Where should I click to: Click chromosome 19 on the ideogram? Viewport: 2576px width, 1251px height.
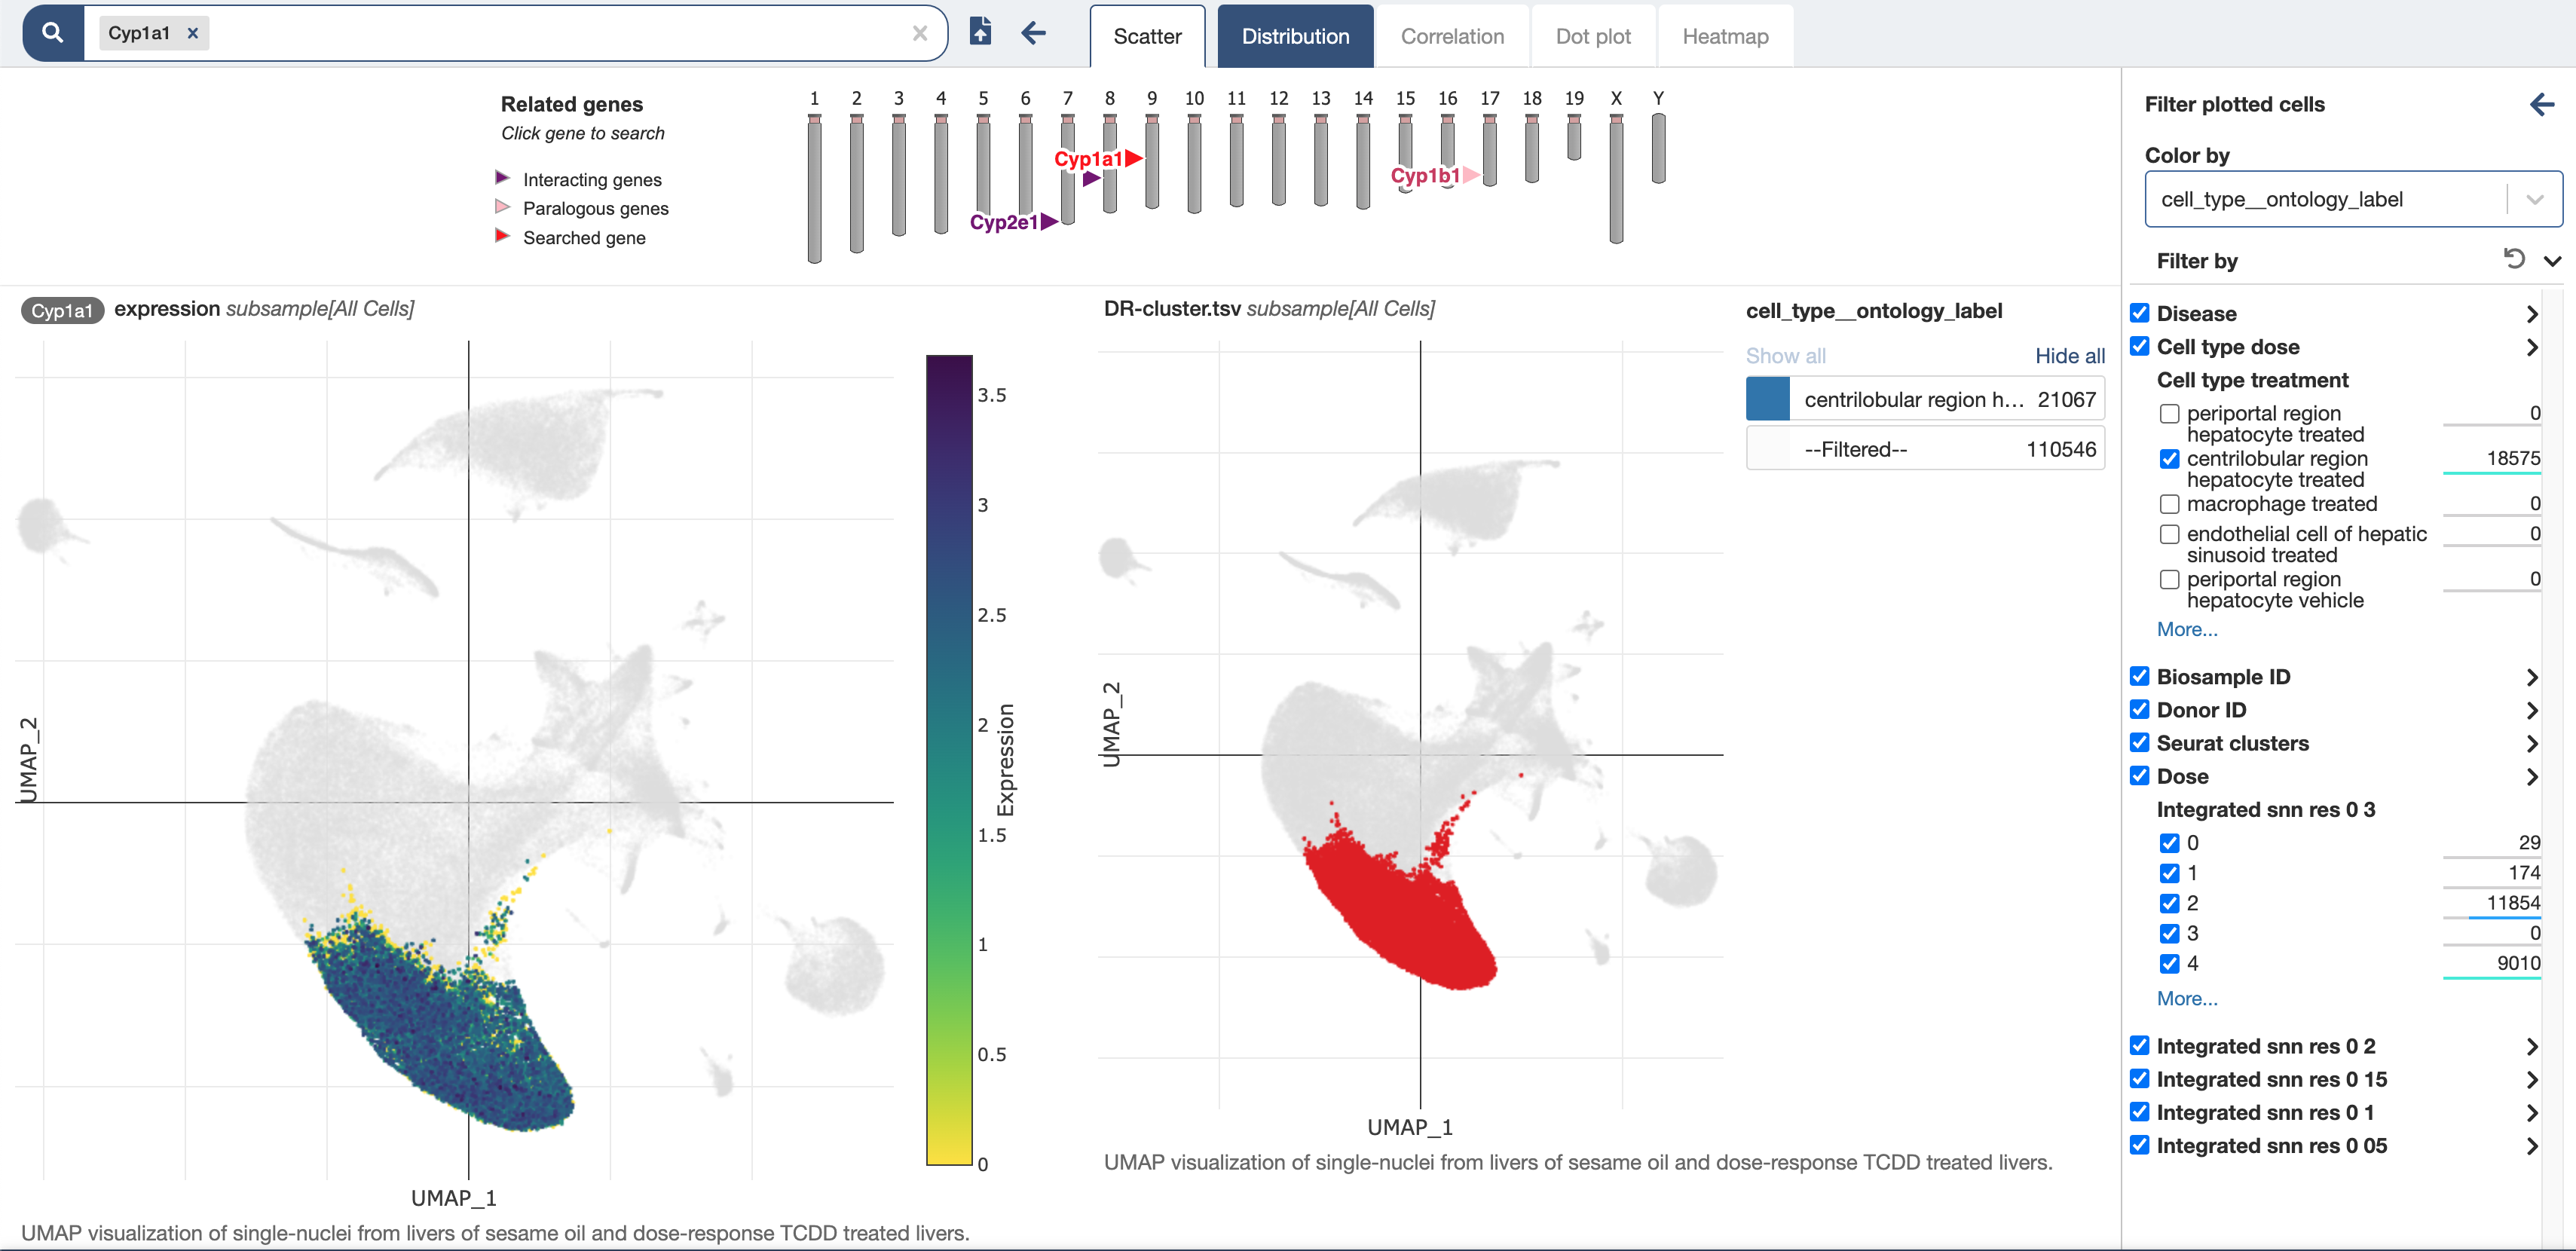pos(1574,136)
